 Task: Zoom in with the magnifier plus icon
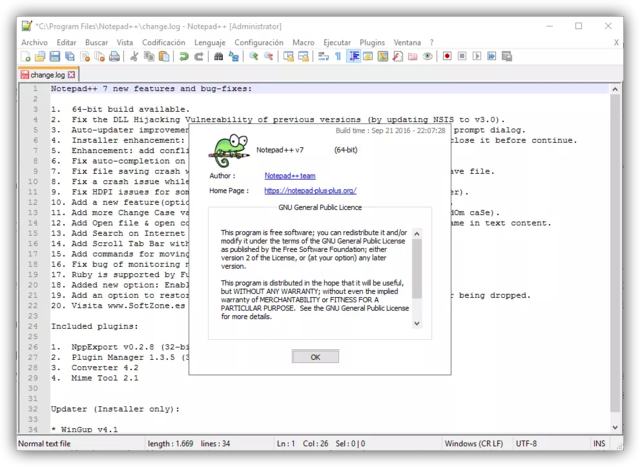tap(253, 56)
